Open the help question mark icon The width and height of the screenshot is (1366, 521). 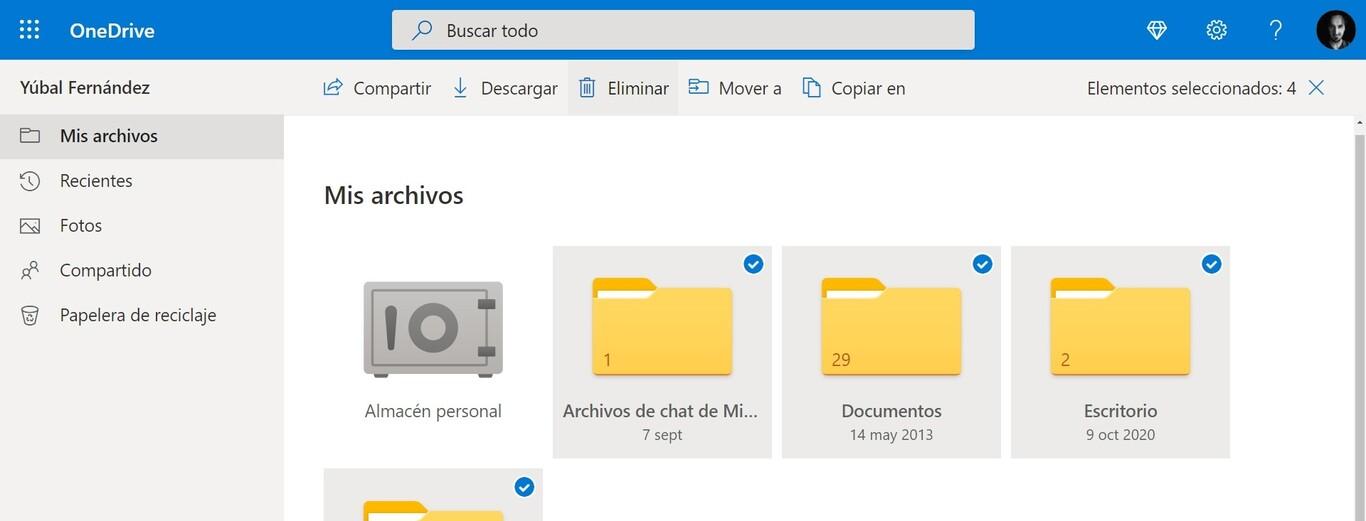(1276, 30)
